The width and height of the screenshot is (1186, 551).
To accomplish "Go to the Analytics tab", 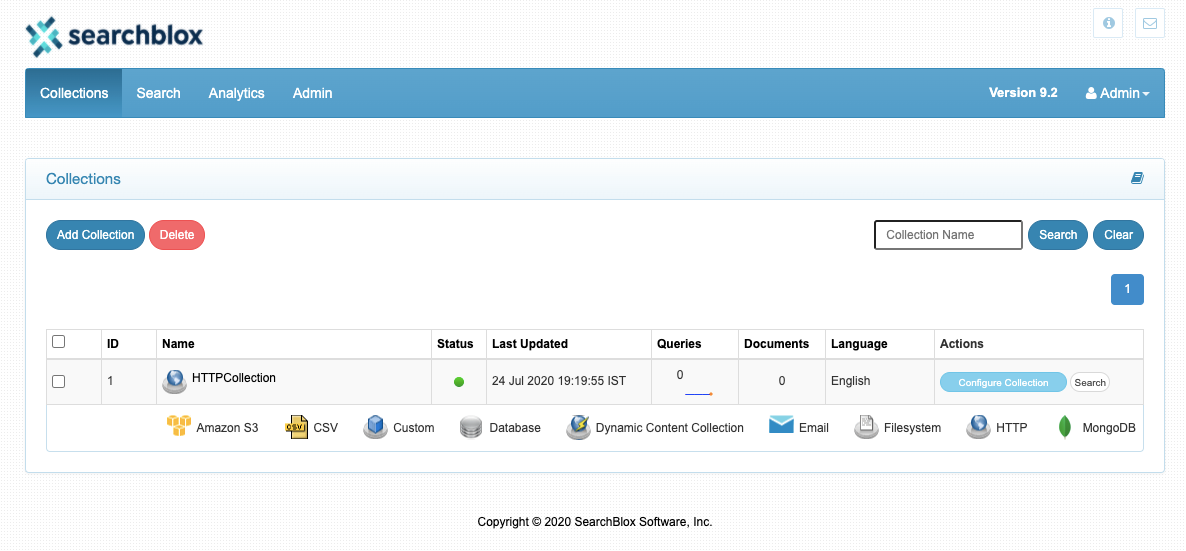I will click(237, 93).
